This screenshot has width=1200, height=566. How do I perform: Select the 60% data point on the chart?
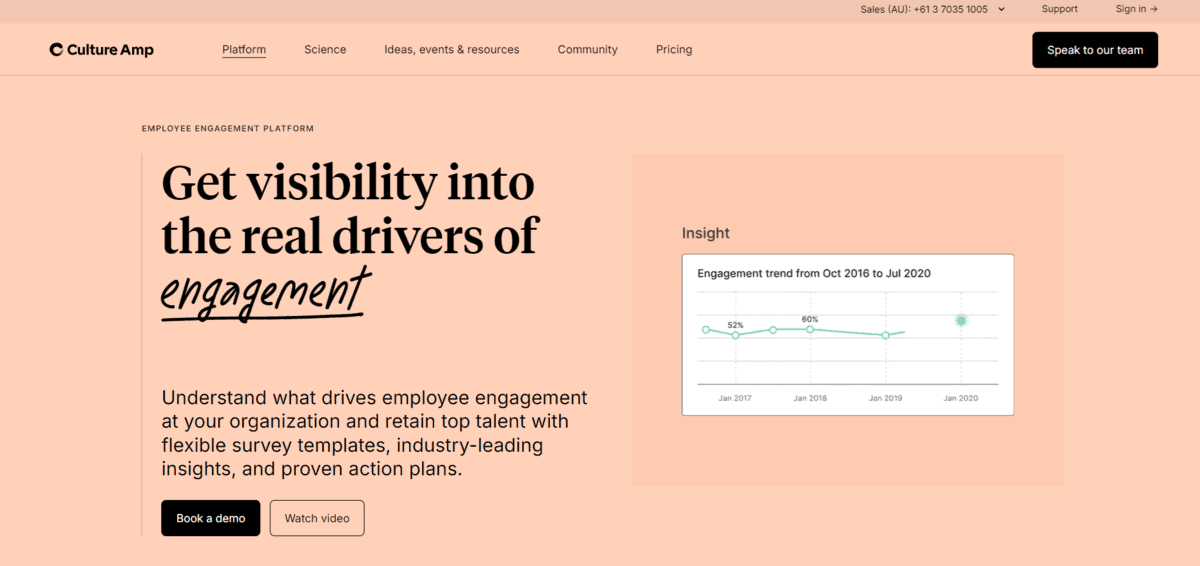tap(810, 329)
